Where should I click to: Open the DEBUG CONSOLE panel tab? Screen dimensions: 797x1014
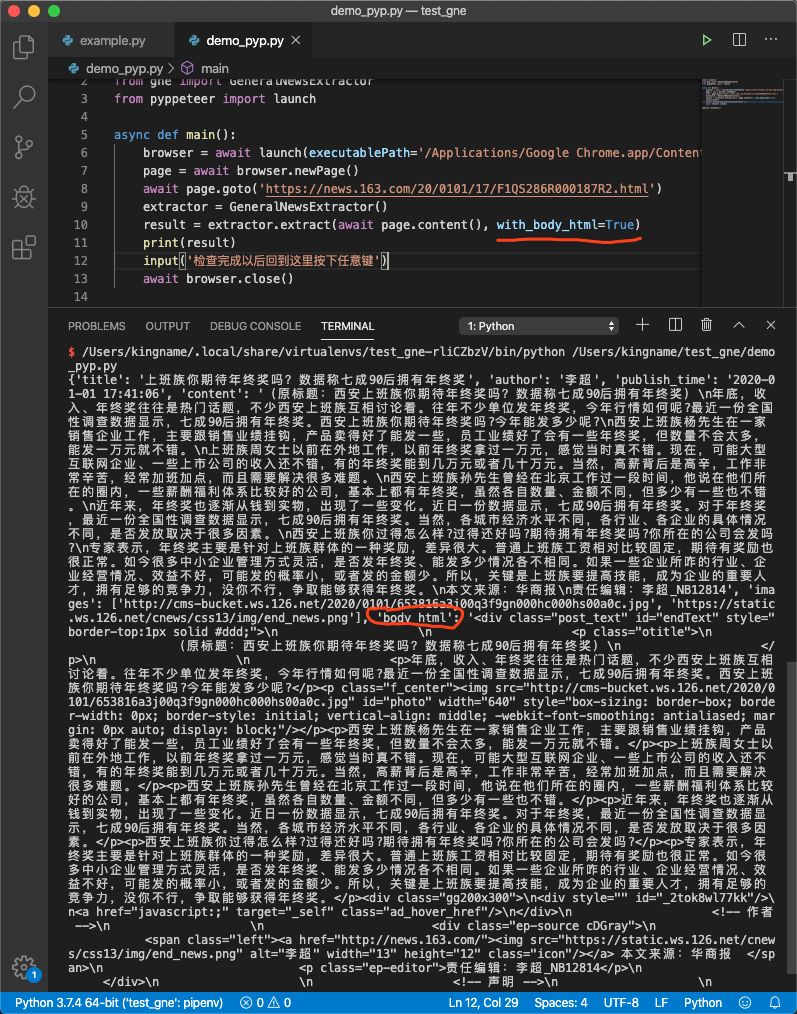256,327
